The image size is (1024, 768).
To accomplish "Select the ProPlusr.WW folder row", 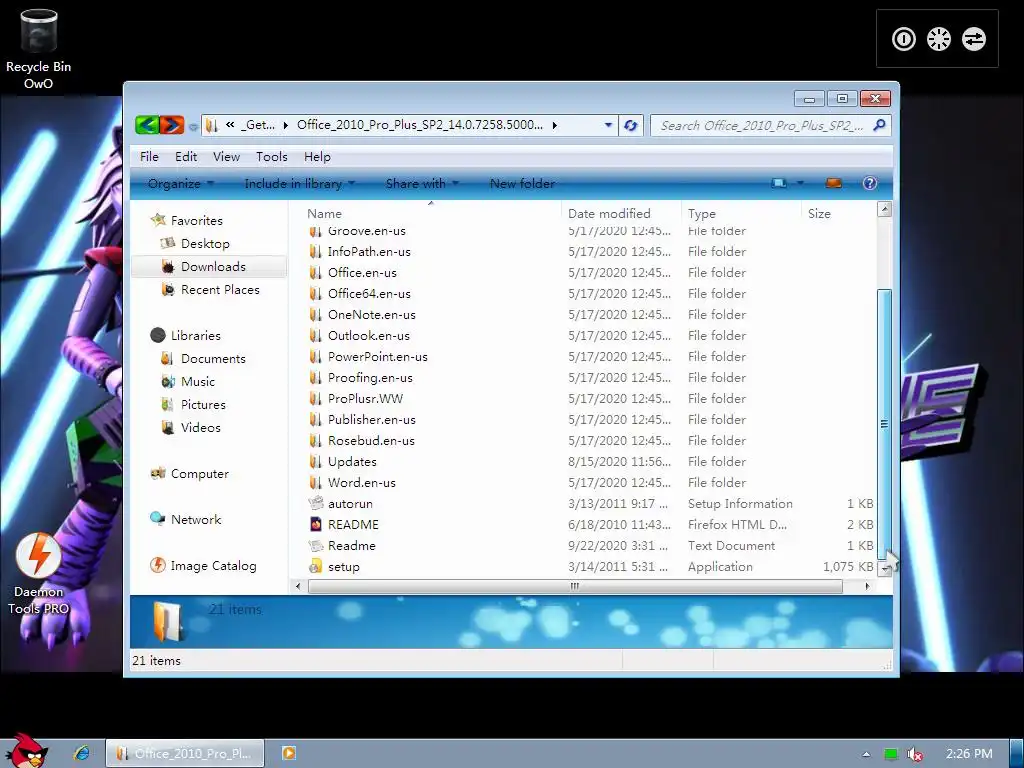I will [590, 398].
